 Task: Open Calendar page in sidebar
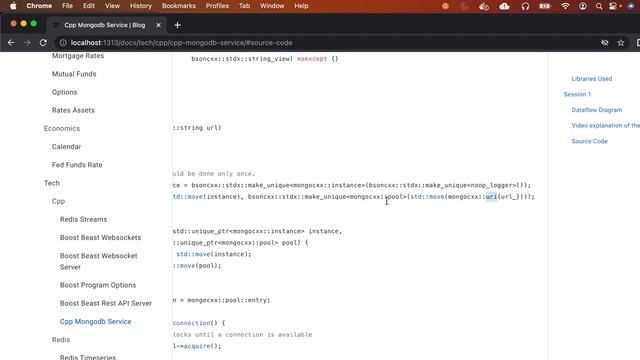tap(67, 147)
